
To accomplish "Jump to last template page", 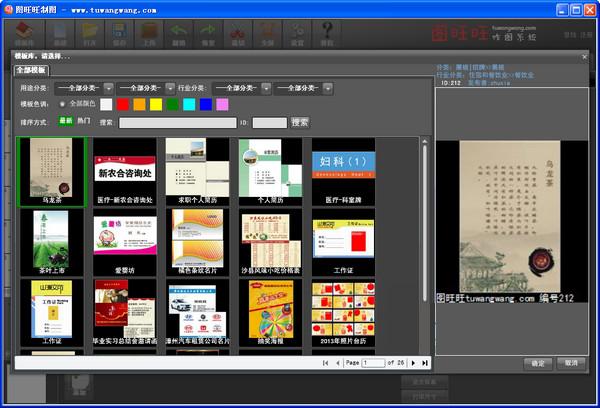I will (425, 362).
